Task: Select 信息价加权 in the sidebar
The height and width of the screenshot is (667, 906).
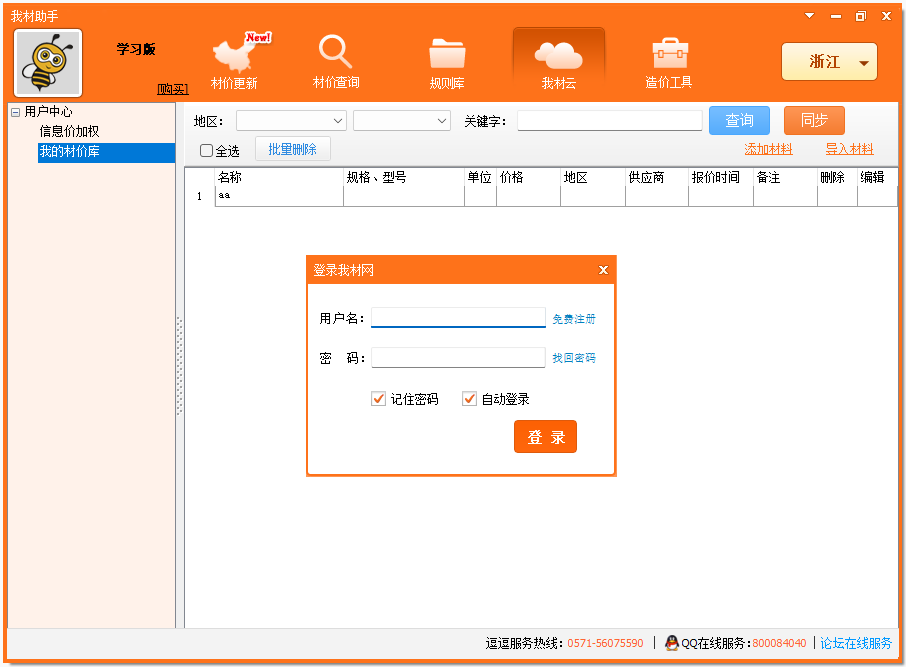Action: coord(69,131)
